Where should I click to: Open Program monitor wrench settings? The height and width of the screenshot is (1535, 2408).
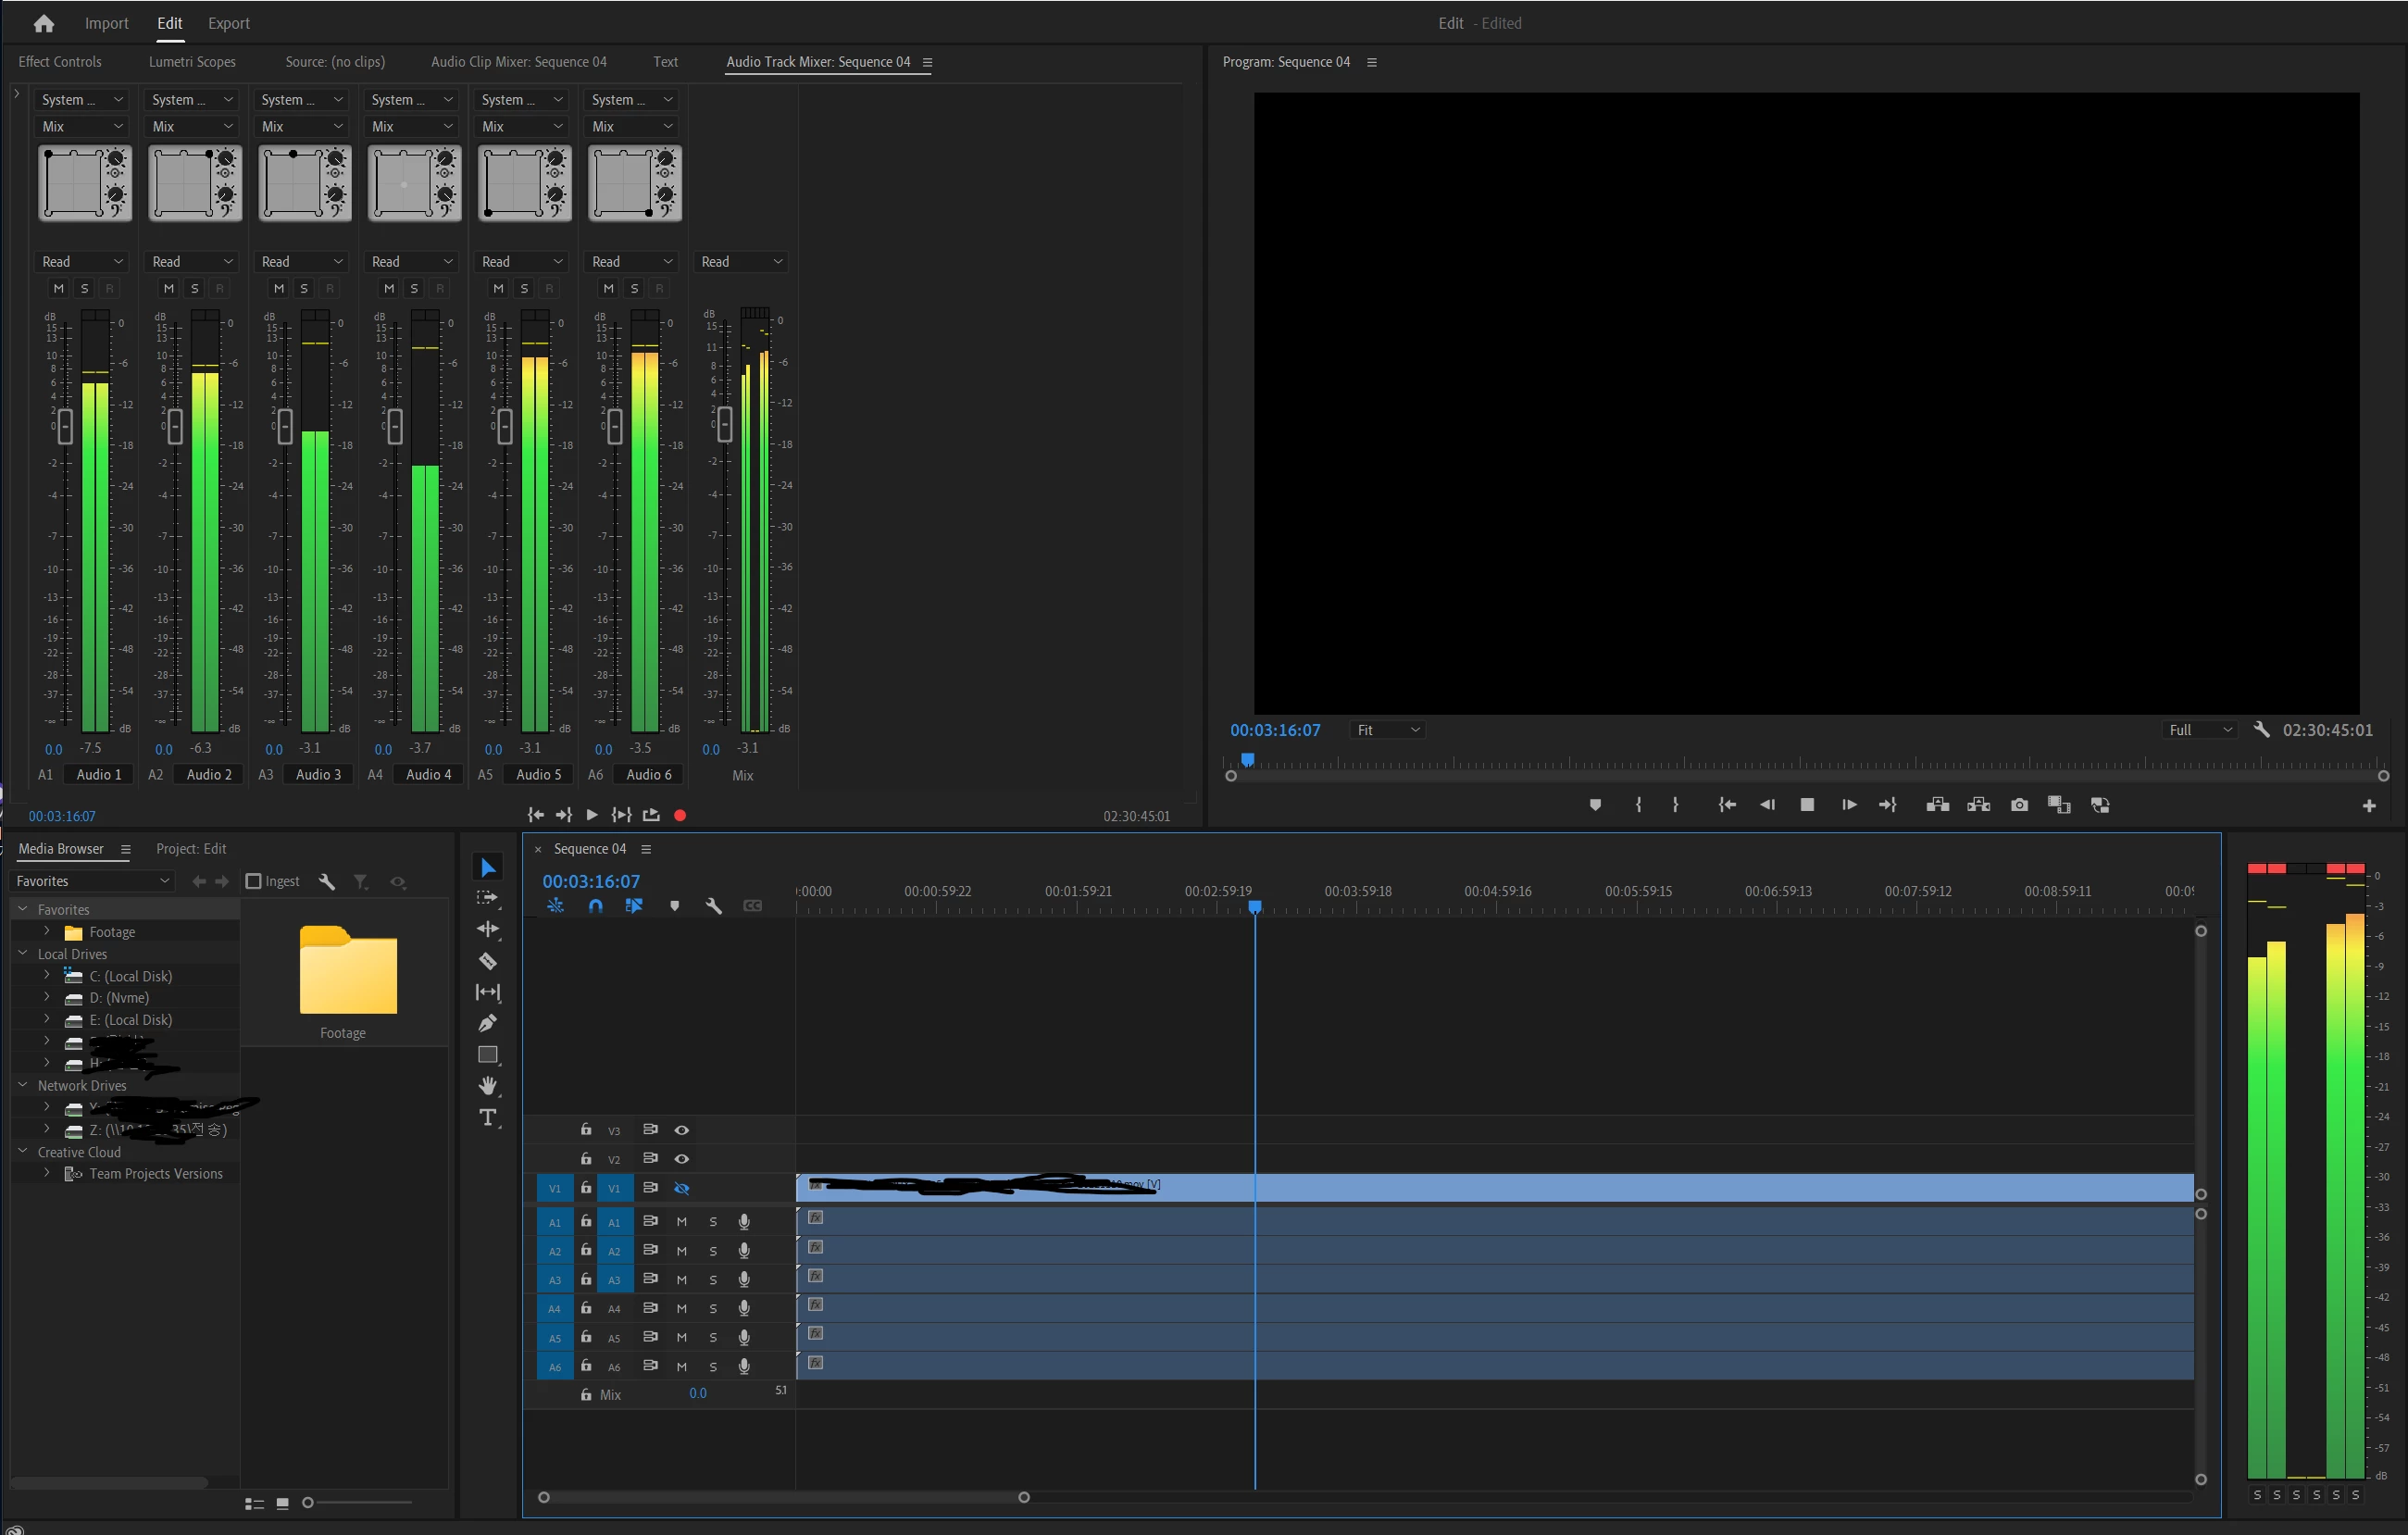[x=2261, y=729]
